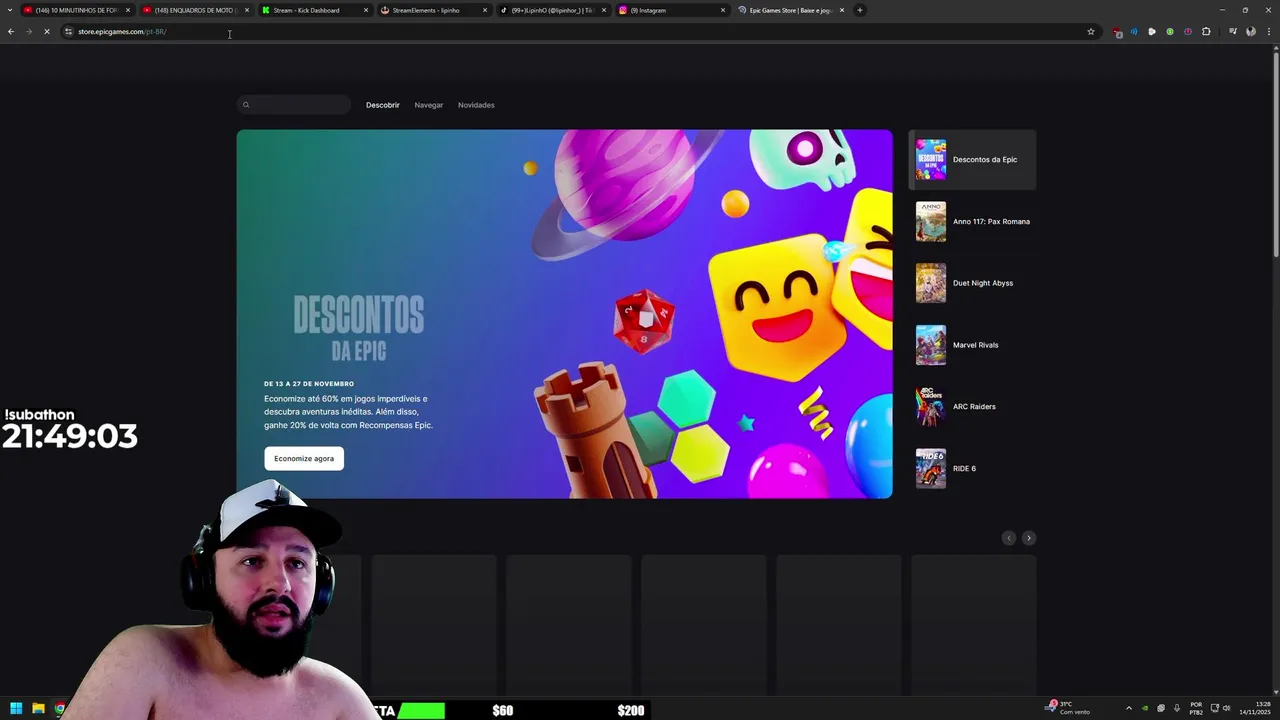Image resolution: width=1280 pixels, height=720 pixels.
Task: Switch the POR PTB2 keyboard language
Action: [1196, 708]
